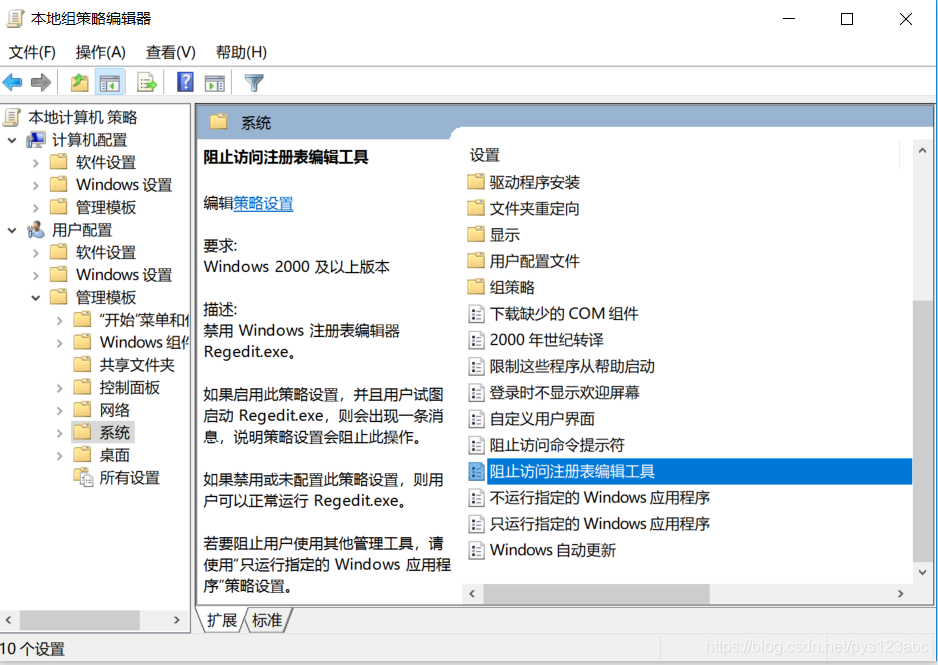Screen dimensions: 938x665
Task: Collapse the 用户配置 tree node
Action: click(x=12, y=230)
